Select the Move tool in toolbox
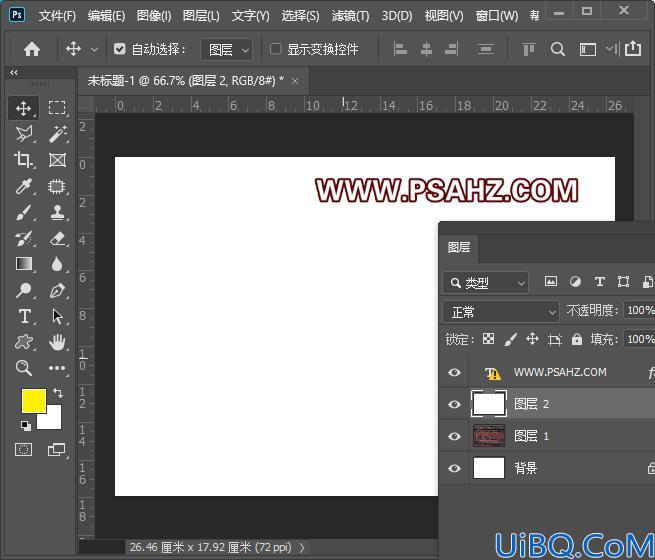The image size is (655, 560). click(x=23, y=108)
